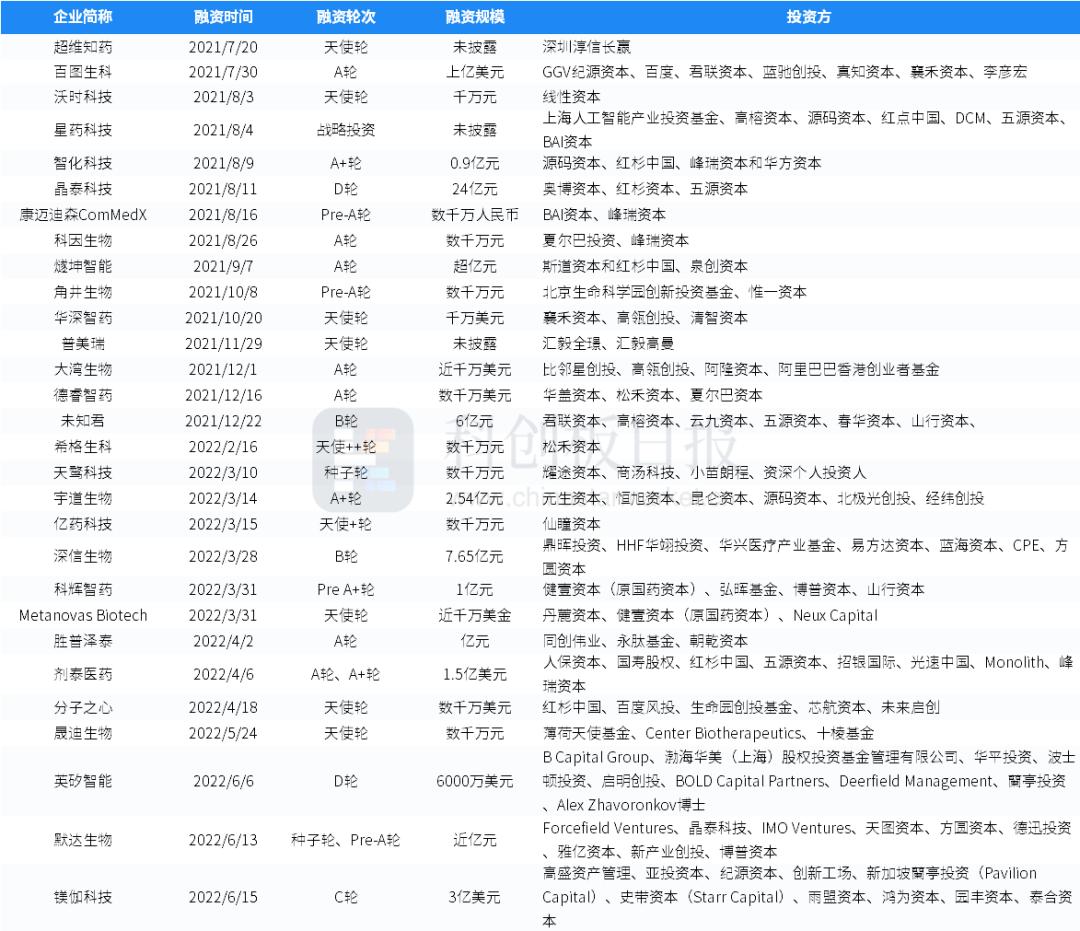Viewport: 1080px width, 931px height.
Task: Click the date 2021/7/20
Action: coord(223,47)
